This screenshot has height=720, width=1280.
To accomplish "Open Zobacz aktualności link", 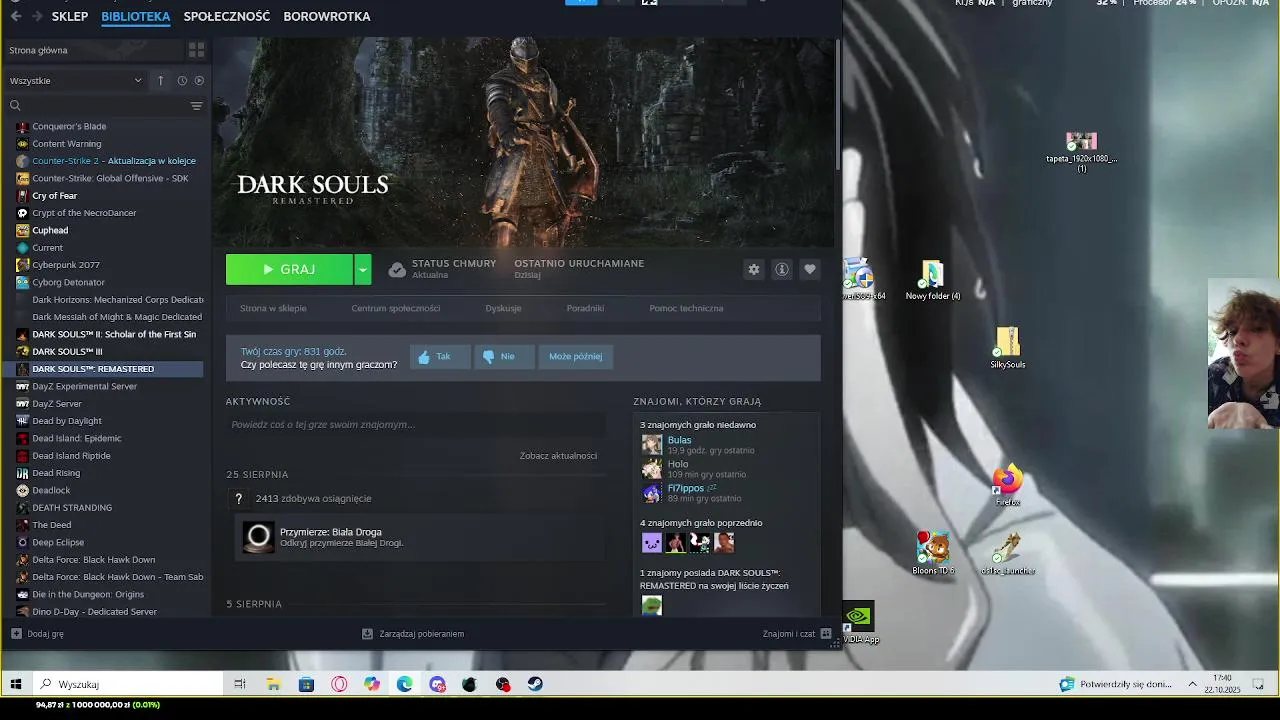I will (x=558, y=456).
